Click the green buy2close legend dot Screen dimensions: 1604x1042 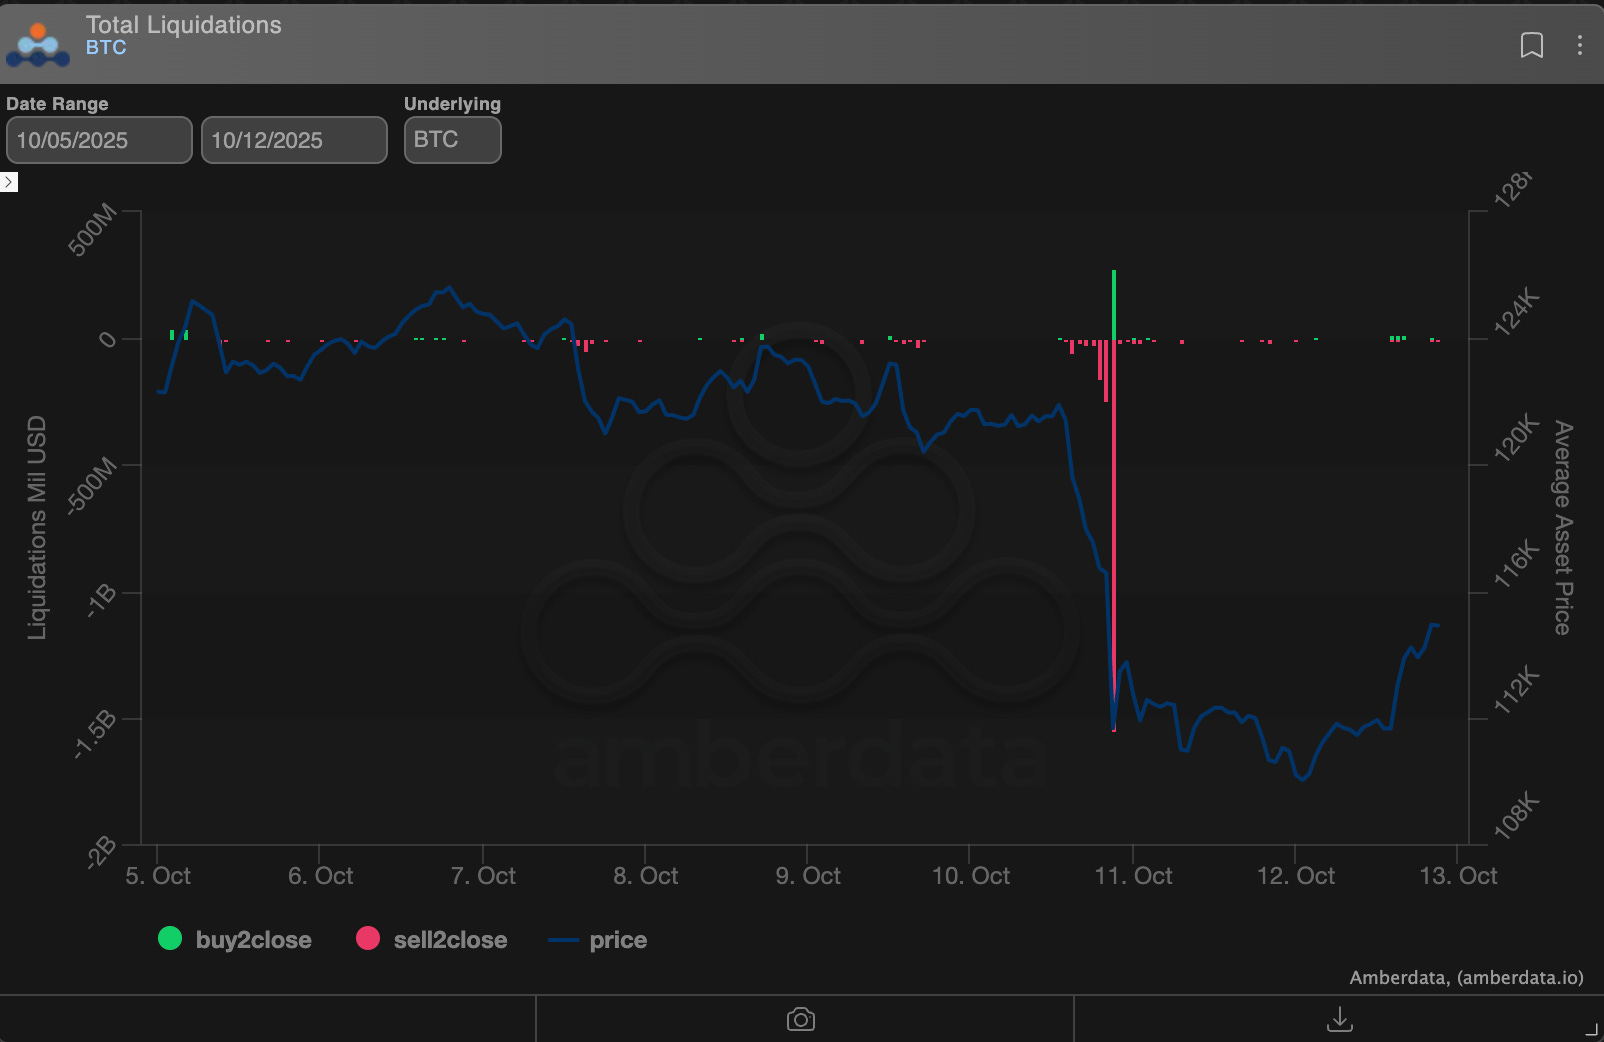pos(170,938)
